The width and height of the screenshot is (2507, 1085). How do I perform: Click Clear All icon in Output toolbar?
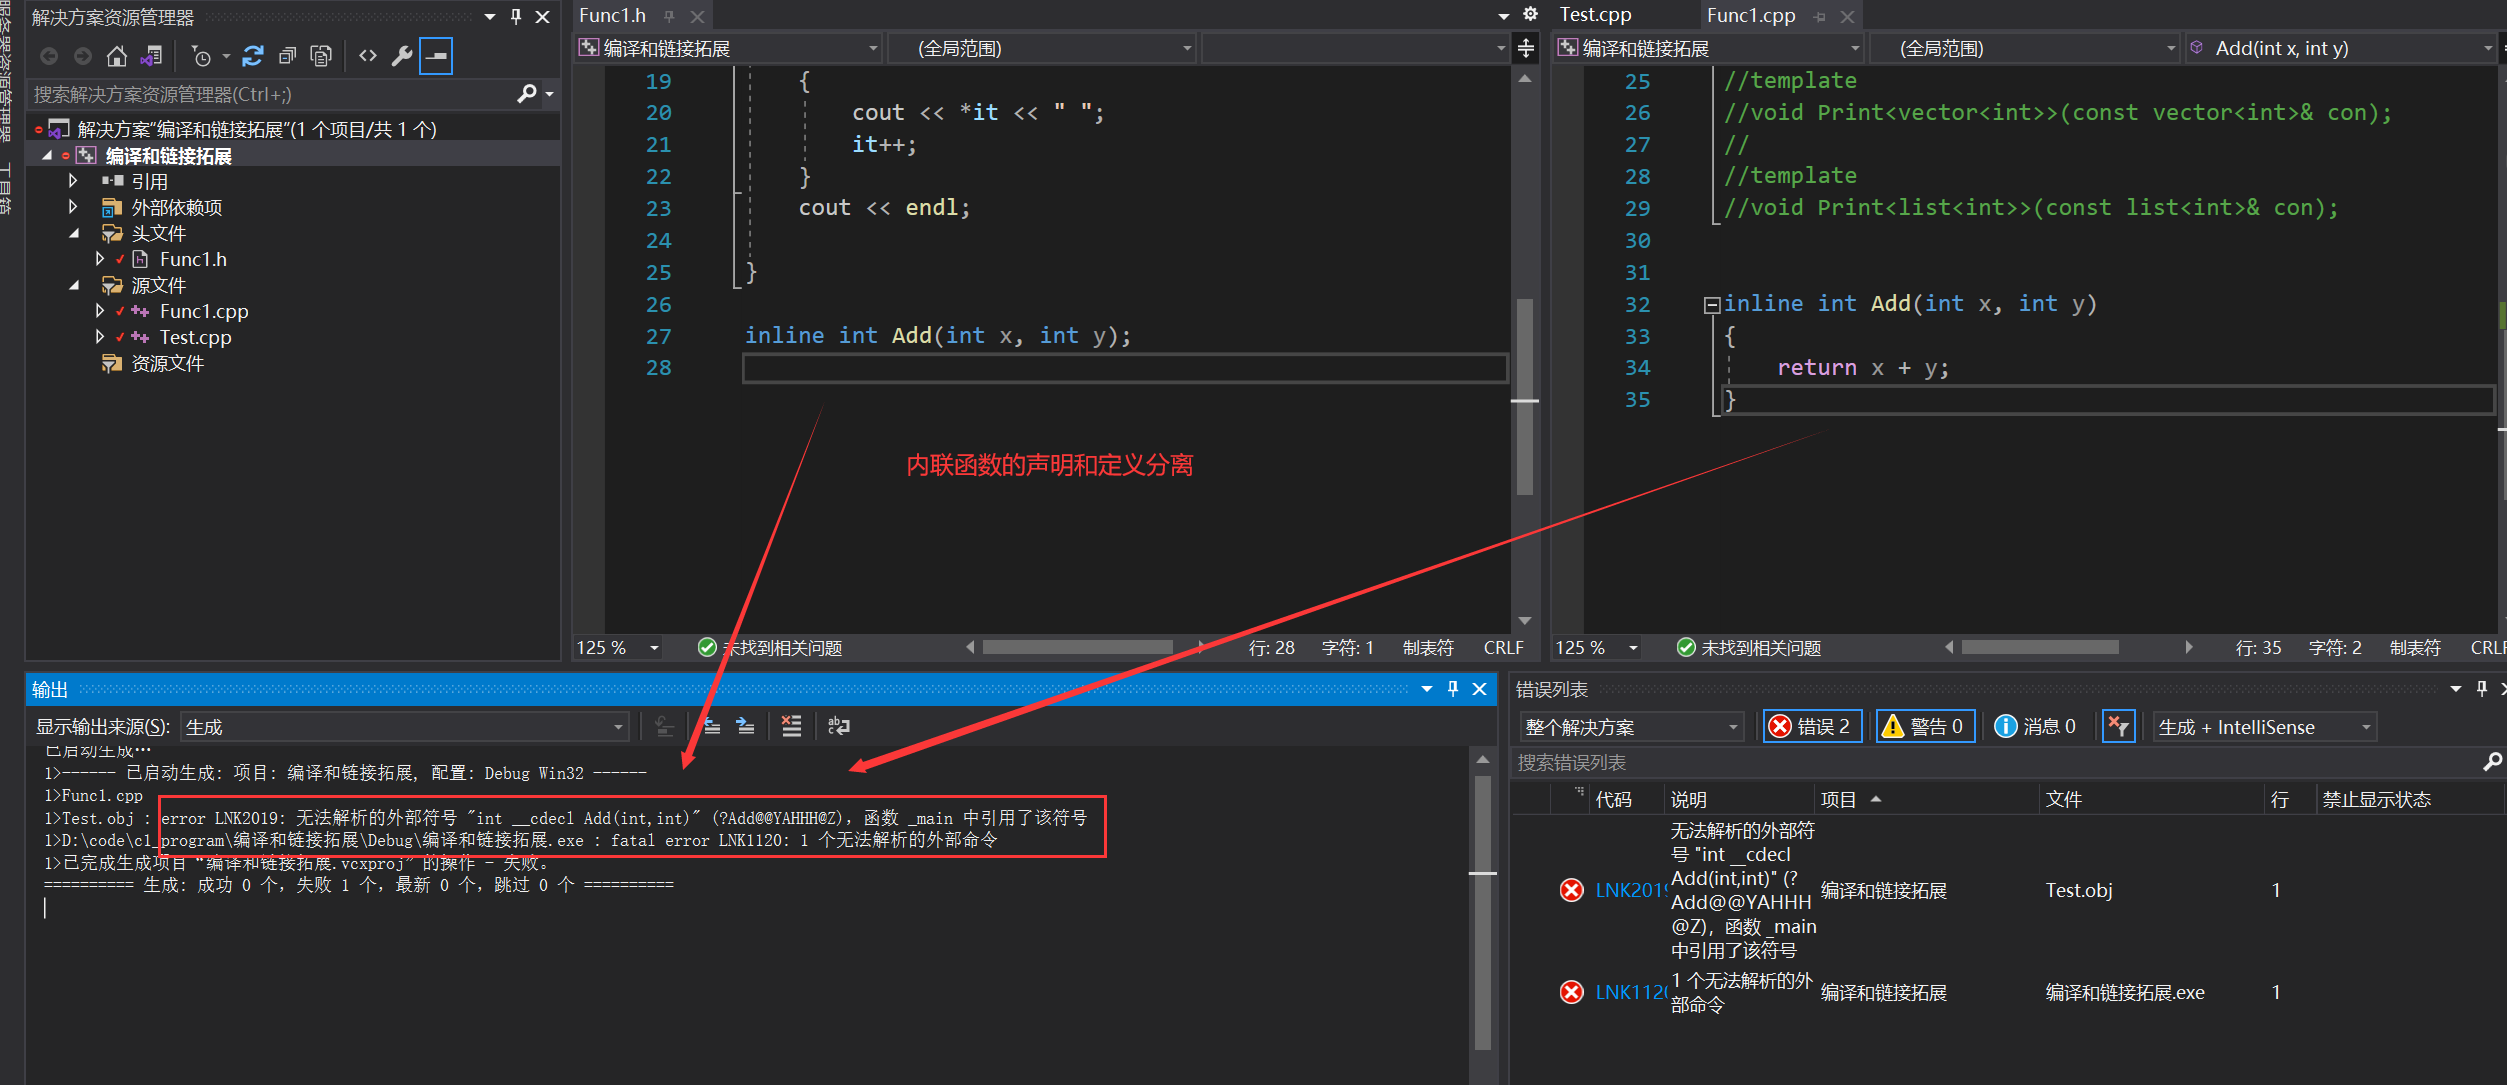[x=791, y=726]
